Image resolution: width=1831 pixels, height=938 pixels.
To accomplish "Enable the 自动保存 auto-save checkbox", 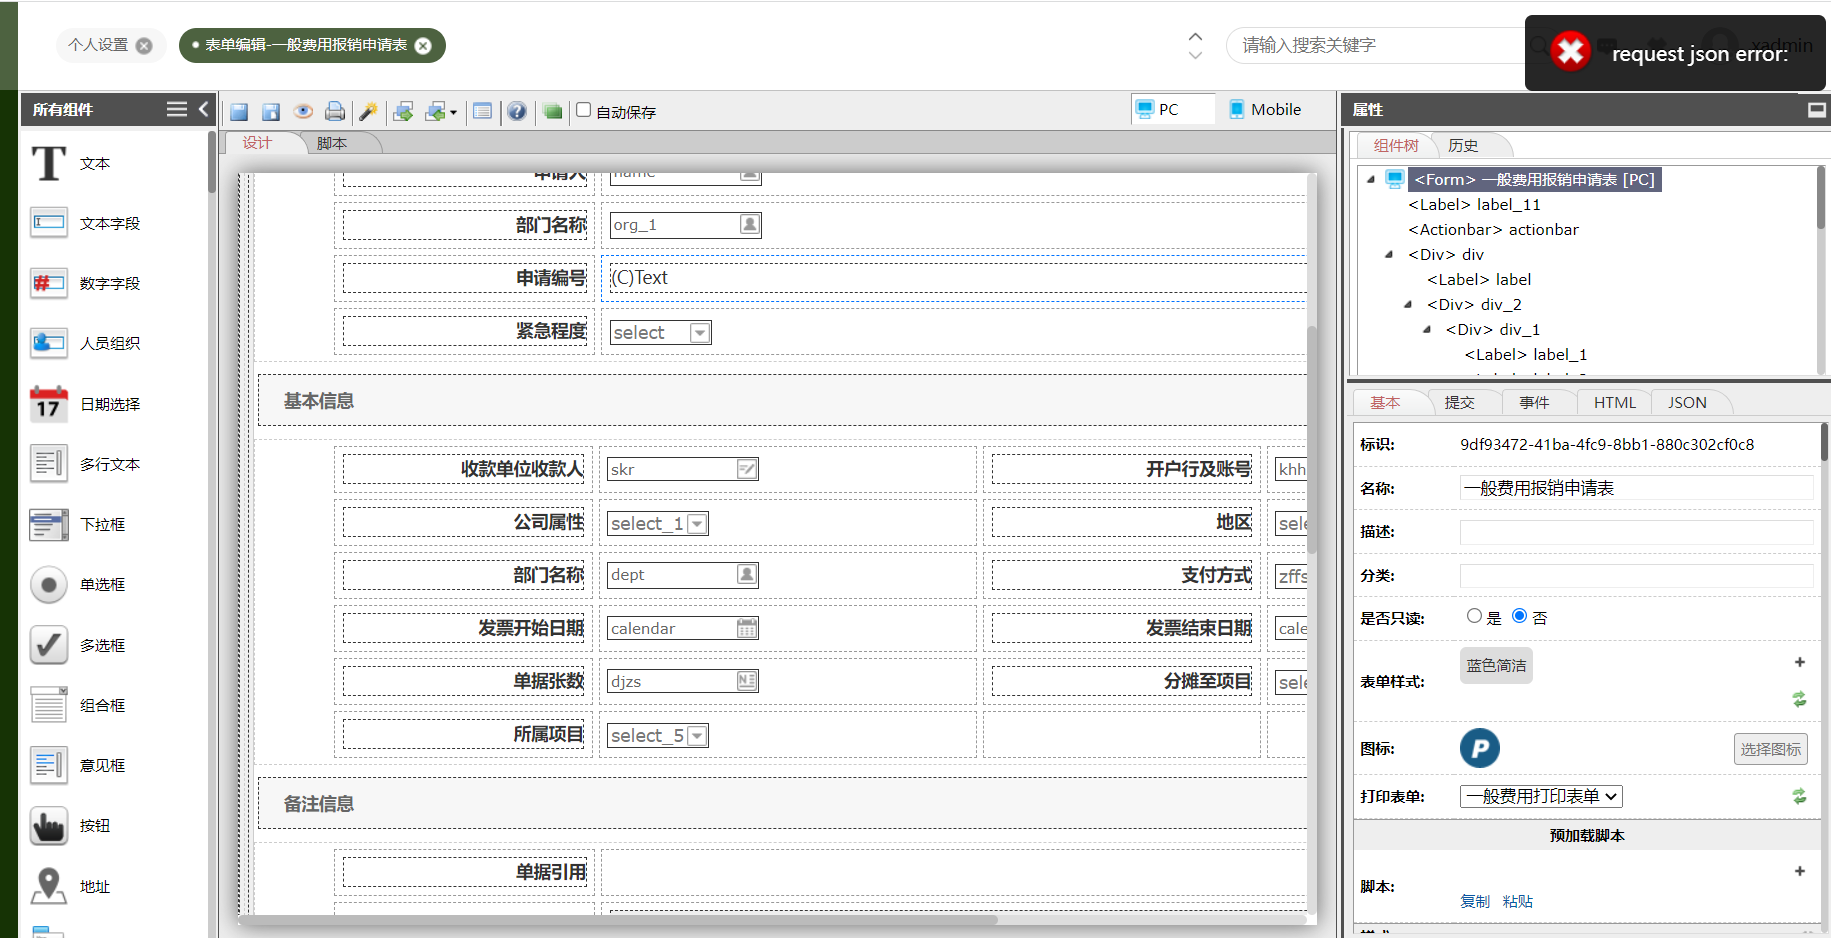I will pos(584,110).
